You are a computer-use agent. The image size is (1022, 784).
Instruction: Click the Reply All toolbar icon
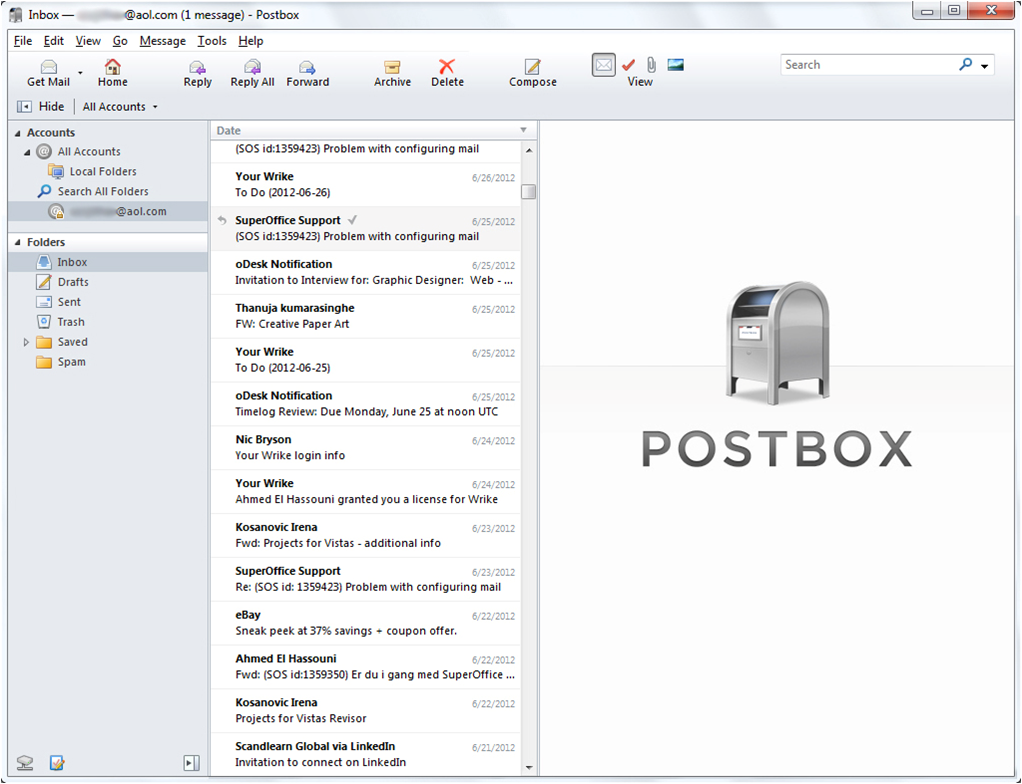pyautogui.click(x=252, y=73)
